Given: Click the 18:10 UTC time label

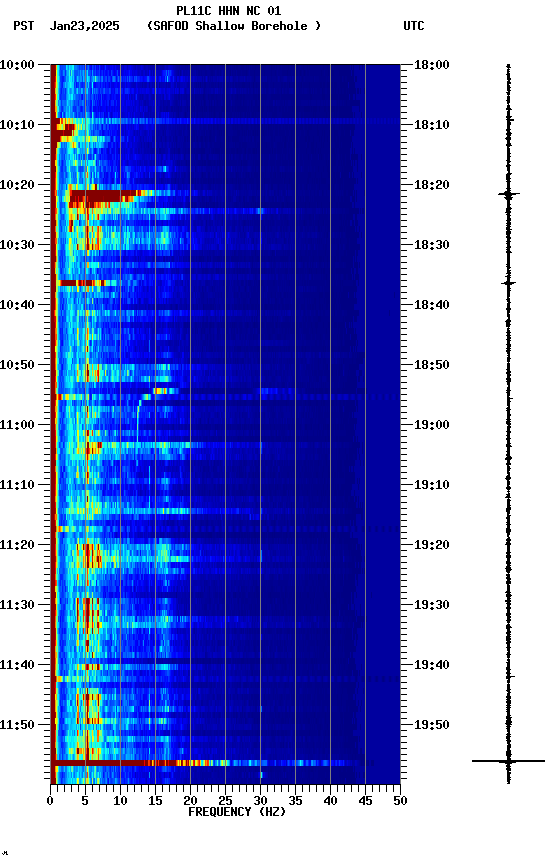Looking at the screenshot, I should [x=432, y=125].
